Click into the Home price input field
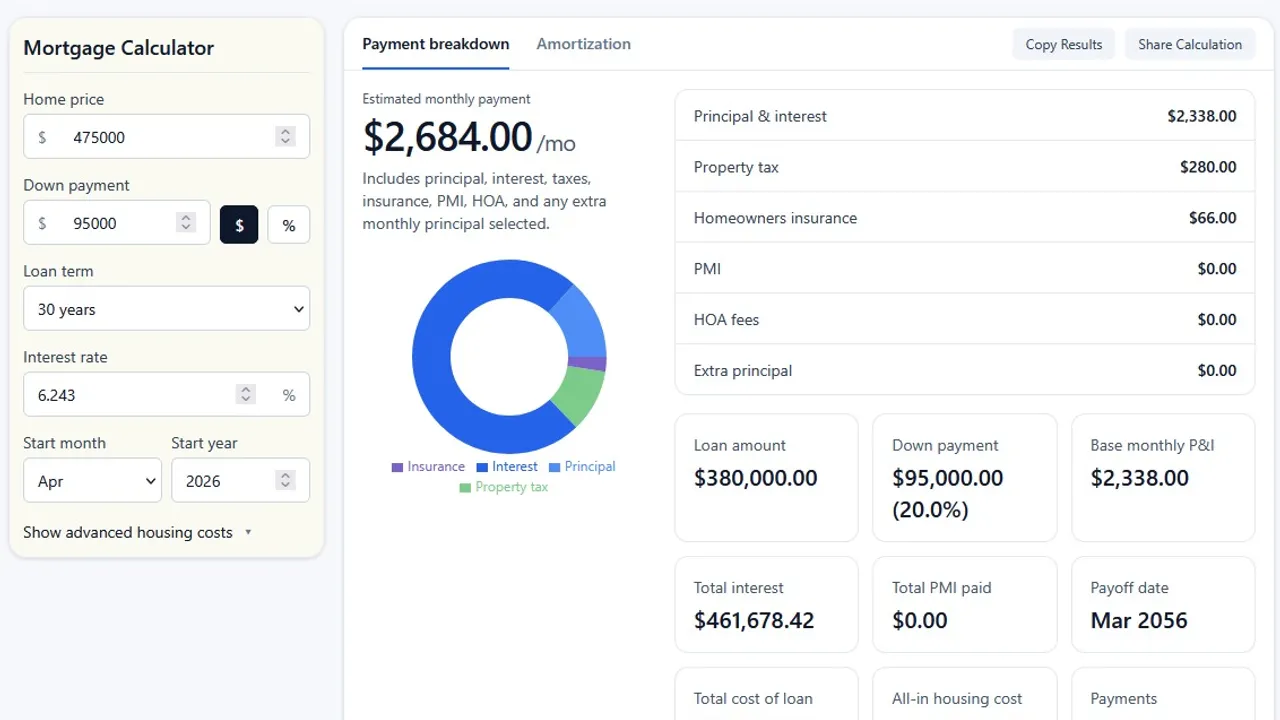1280x720 pixels. 166,137
